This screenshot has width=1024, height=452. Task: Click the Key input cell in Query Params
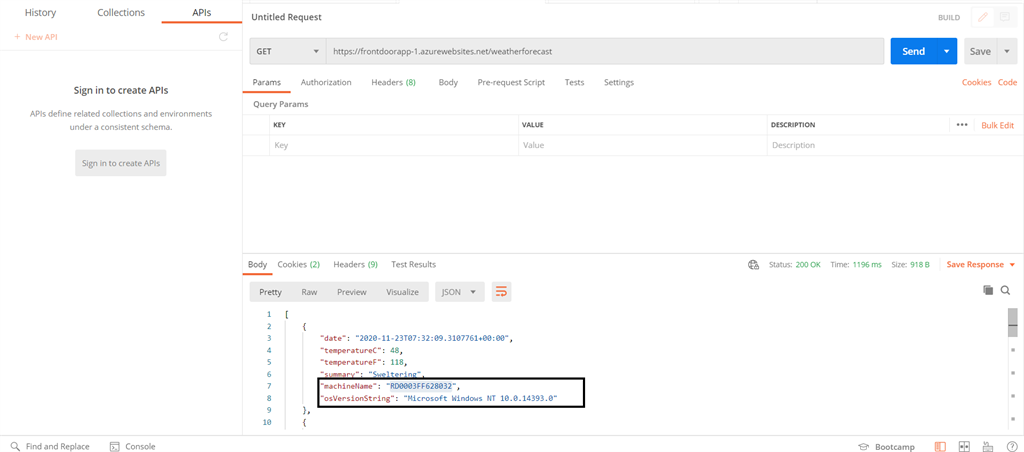point(394,145)
